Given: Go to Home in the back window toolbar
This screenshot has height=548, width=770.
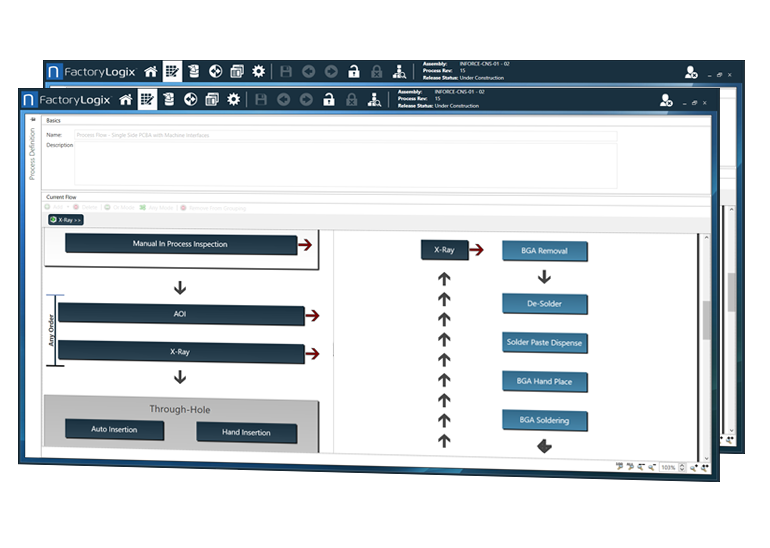Looking at the screenshot, I should (x=151, y=72).
